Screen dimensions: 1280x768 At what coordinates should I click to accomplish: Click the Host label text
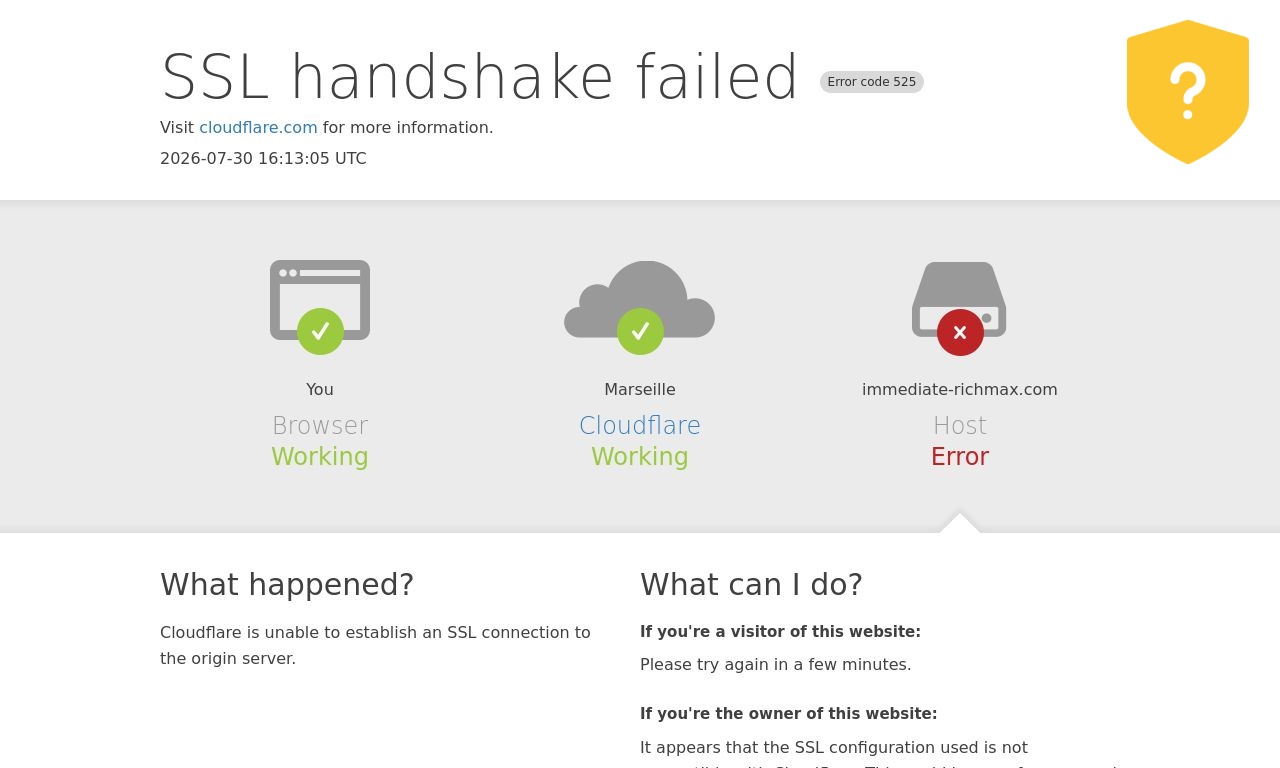(960, 426)
